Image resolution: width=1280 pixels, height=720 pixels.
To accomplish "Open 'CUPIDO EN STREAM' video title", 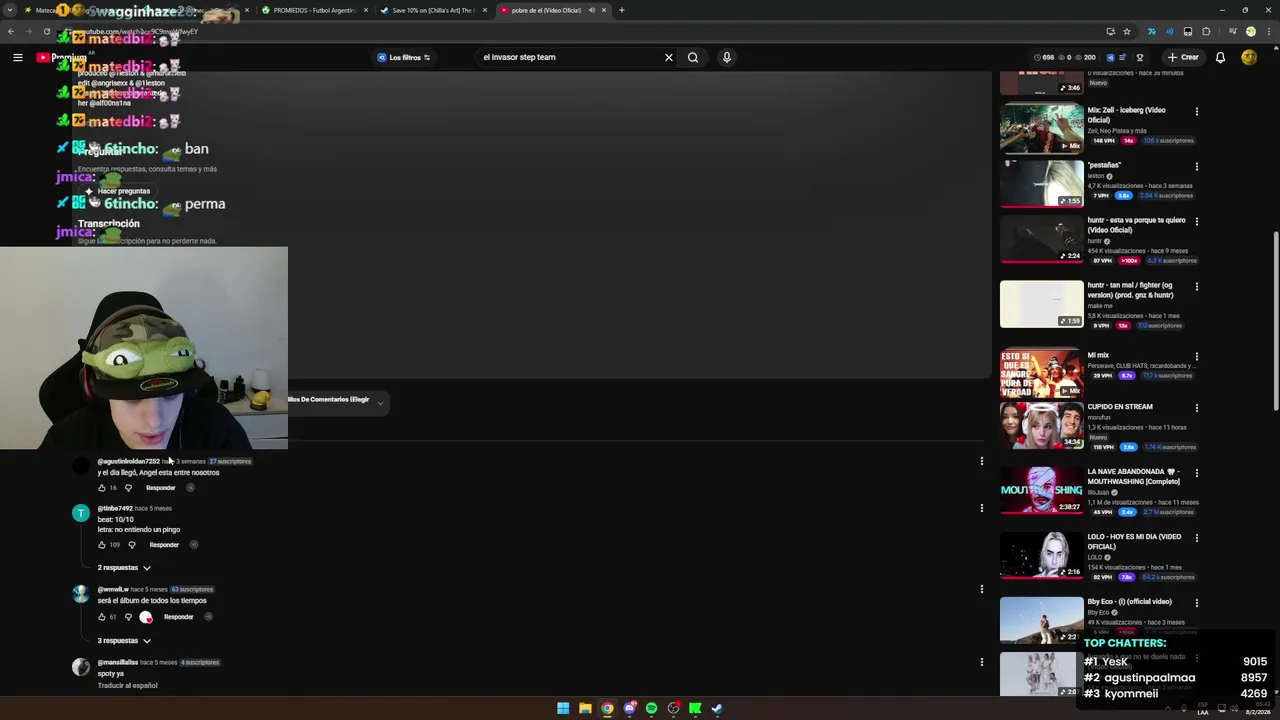I will (1120, 407).
